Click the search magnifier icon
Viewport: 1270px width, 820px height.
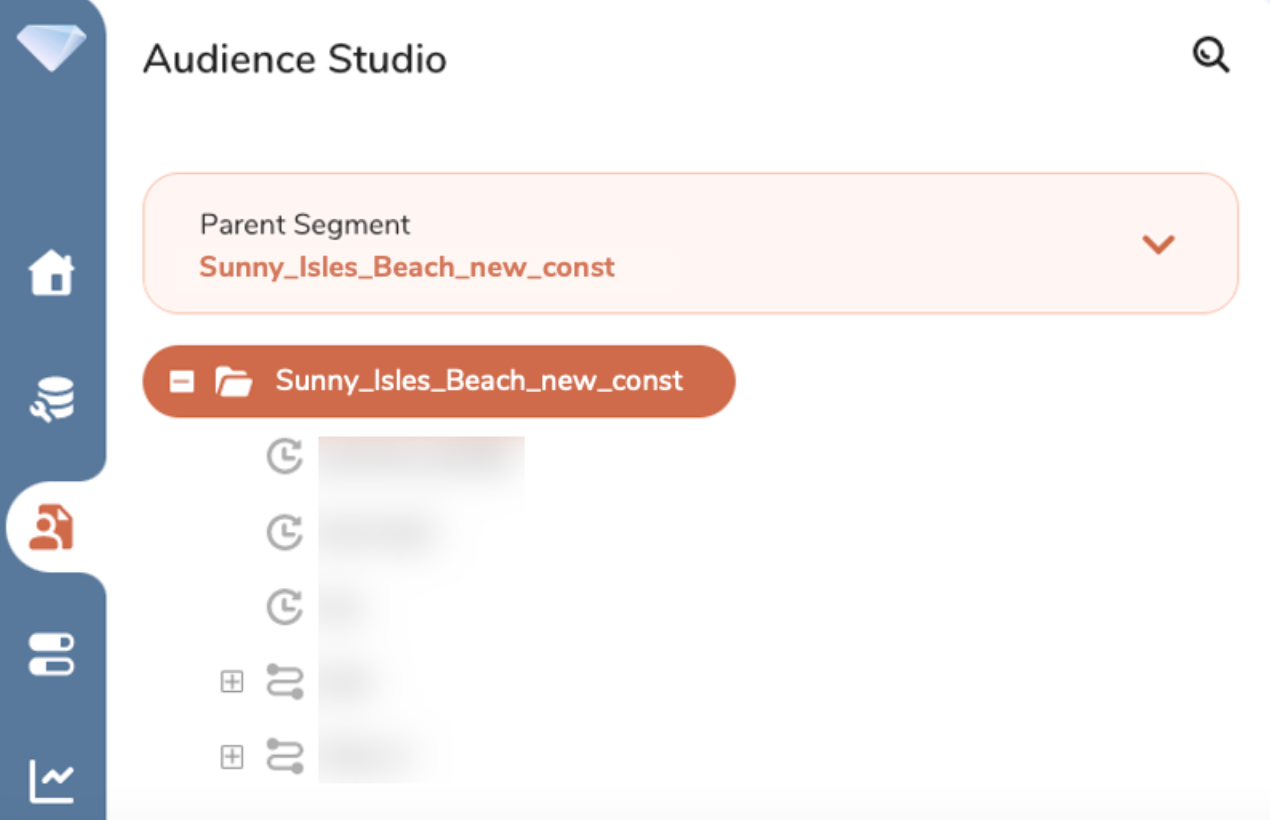click(1211, 55)
